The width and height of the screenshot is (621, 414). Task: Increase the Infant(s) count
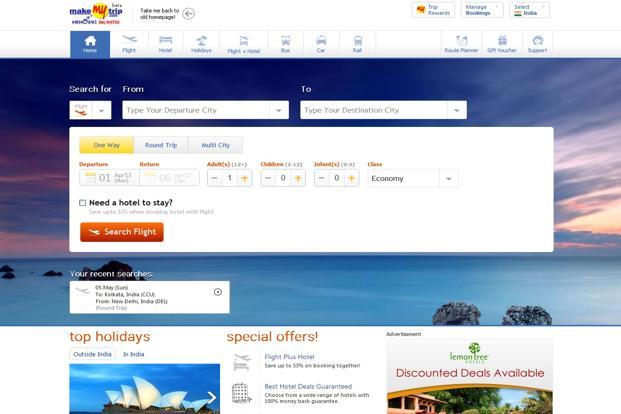point(351,178)
